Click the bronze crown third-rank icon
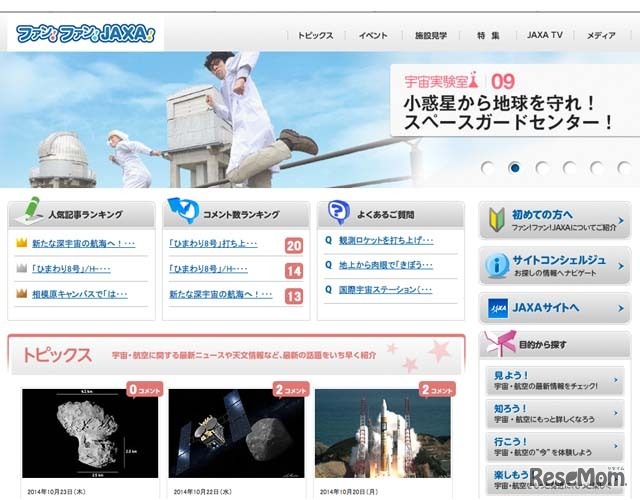640x500 pixels. click(x=21, y=293)
